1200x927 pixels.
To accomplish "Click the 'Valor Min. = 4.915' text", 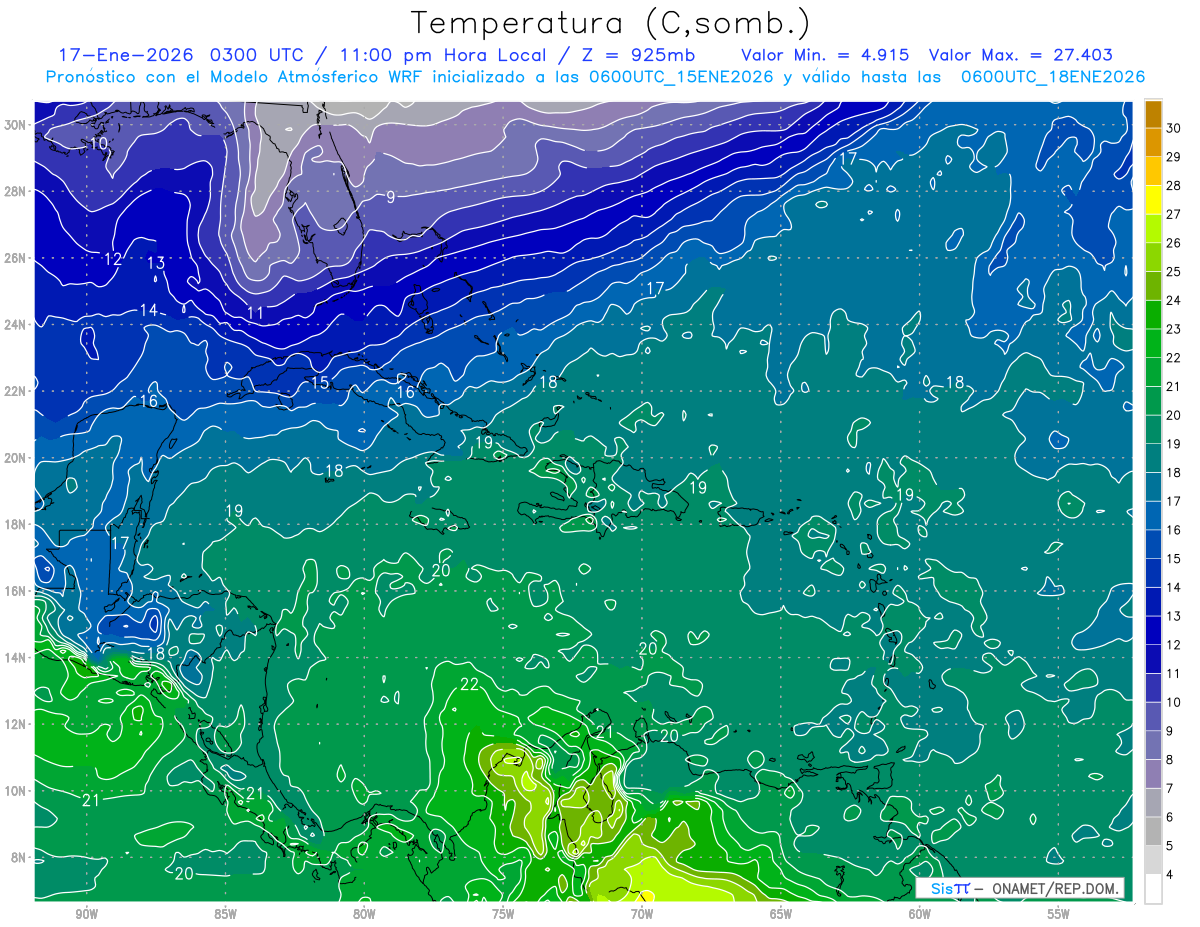I will (x=826, y=55).
